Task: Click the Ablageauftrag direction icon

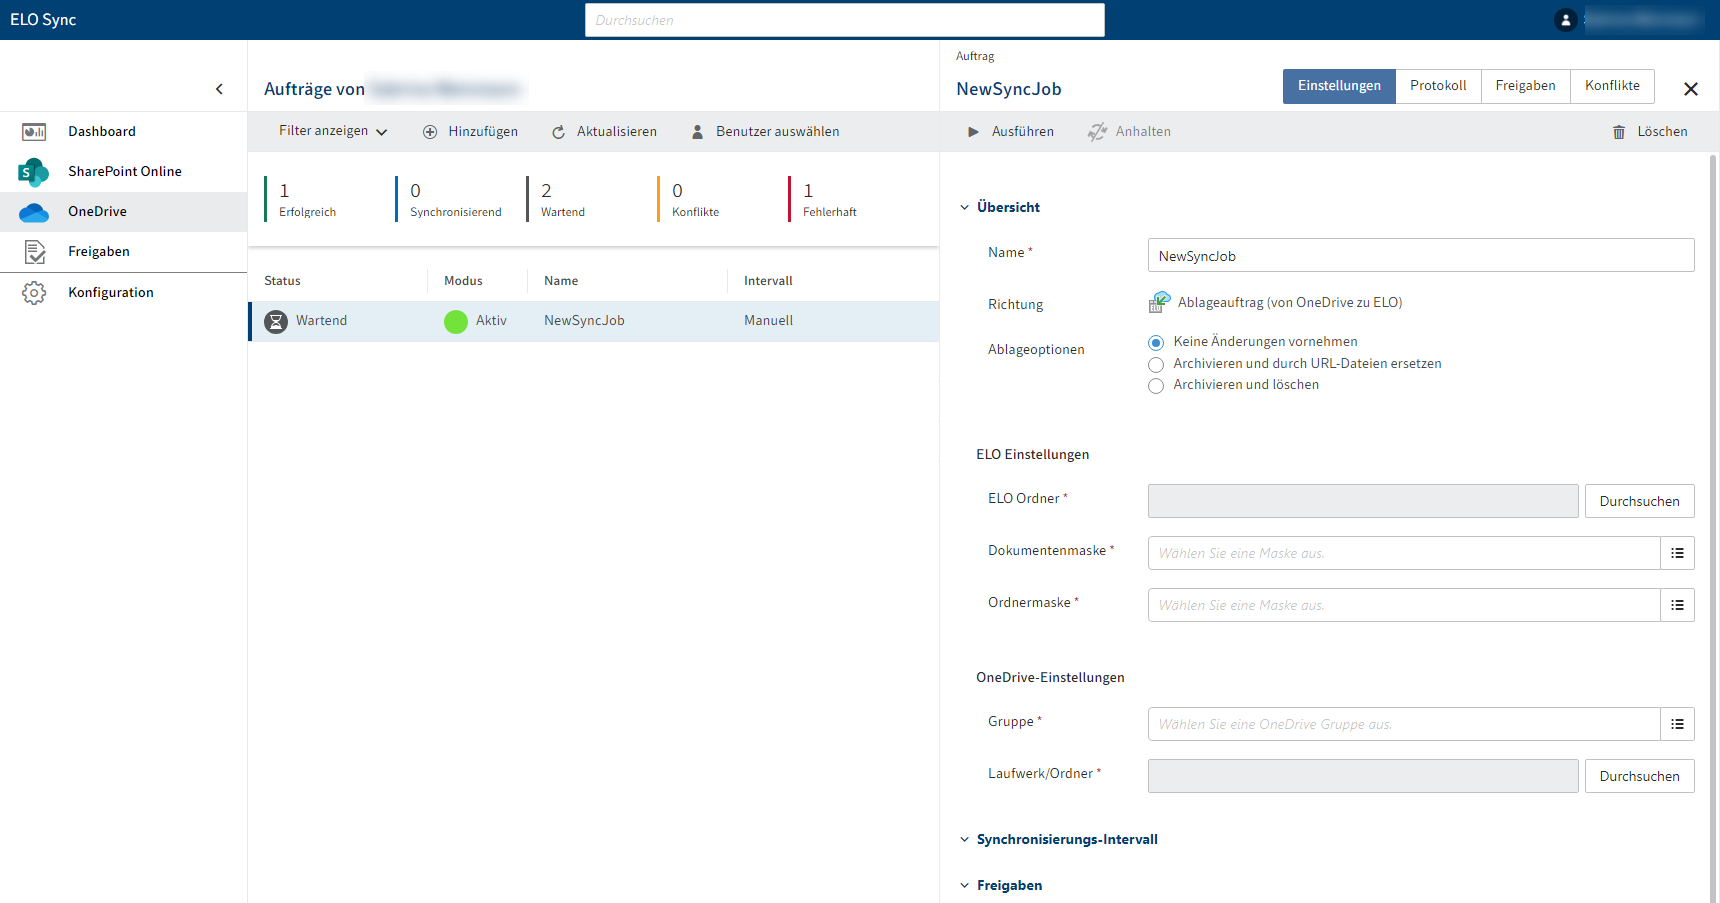Action: [1159, 302]
